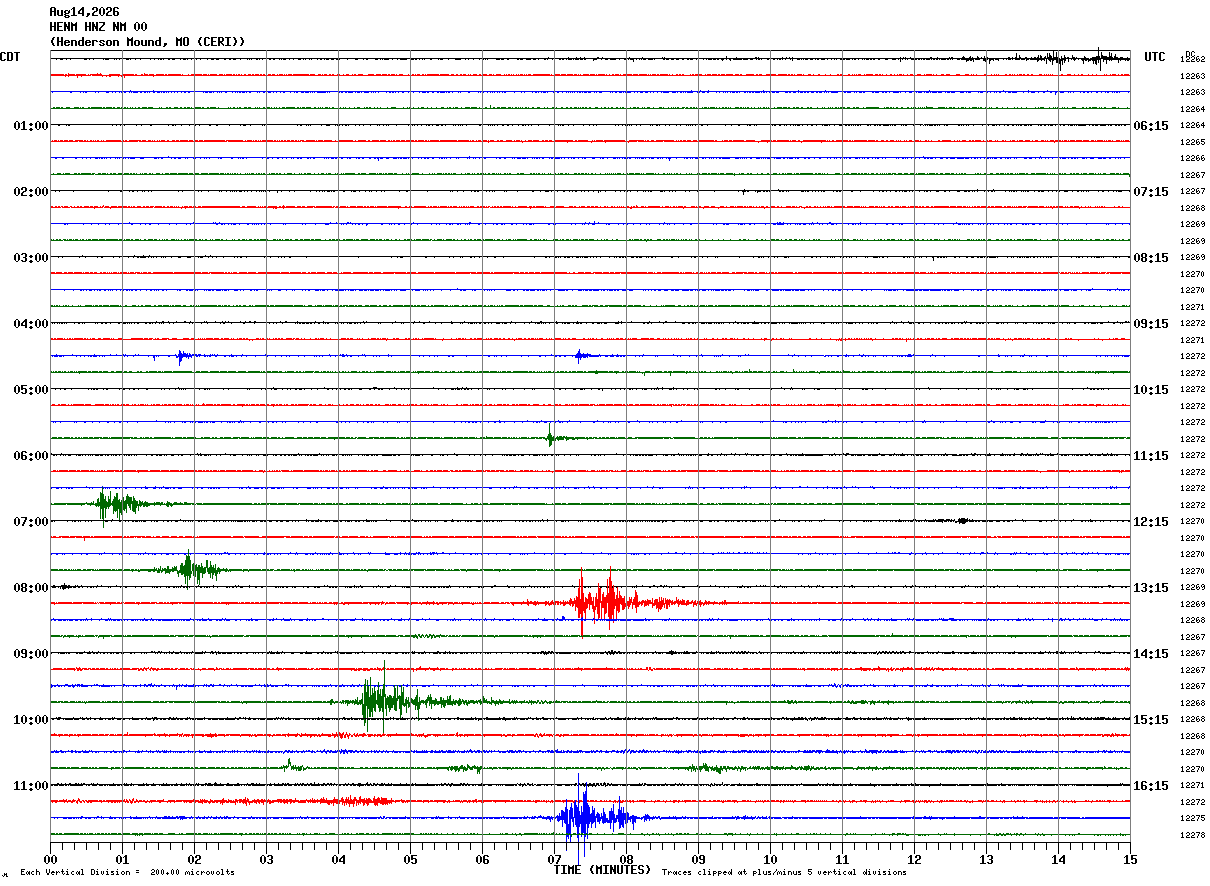The height and width of the screenshot is (886, 1210).
Task: Click the Henderson Mound, MO (CERI) label
Action: [x=147, y=41]
